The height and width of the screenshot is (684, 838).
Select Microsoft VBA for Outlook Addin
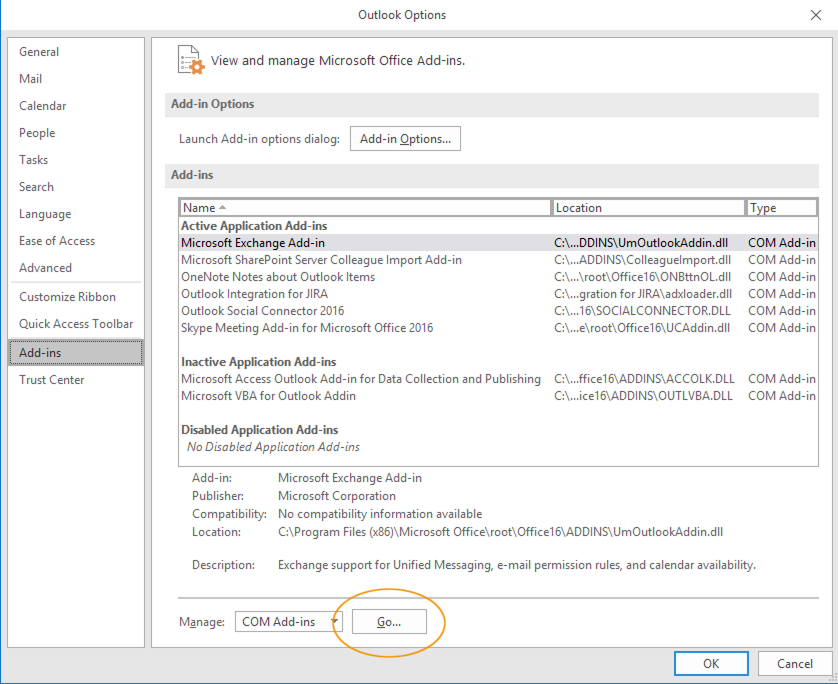268,396
